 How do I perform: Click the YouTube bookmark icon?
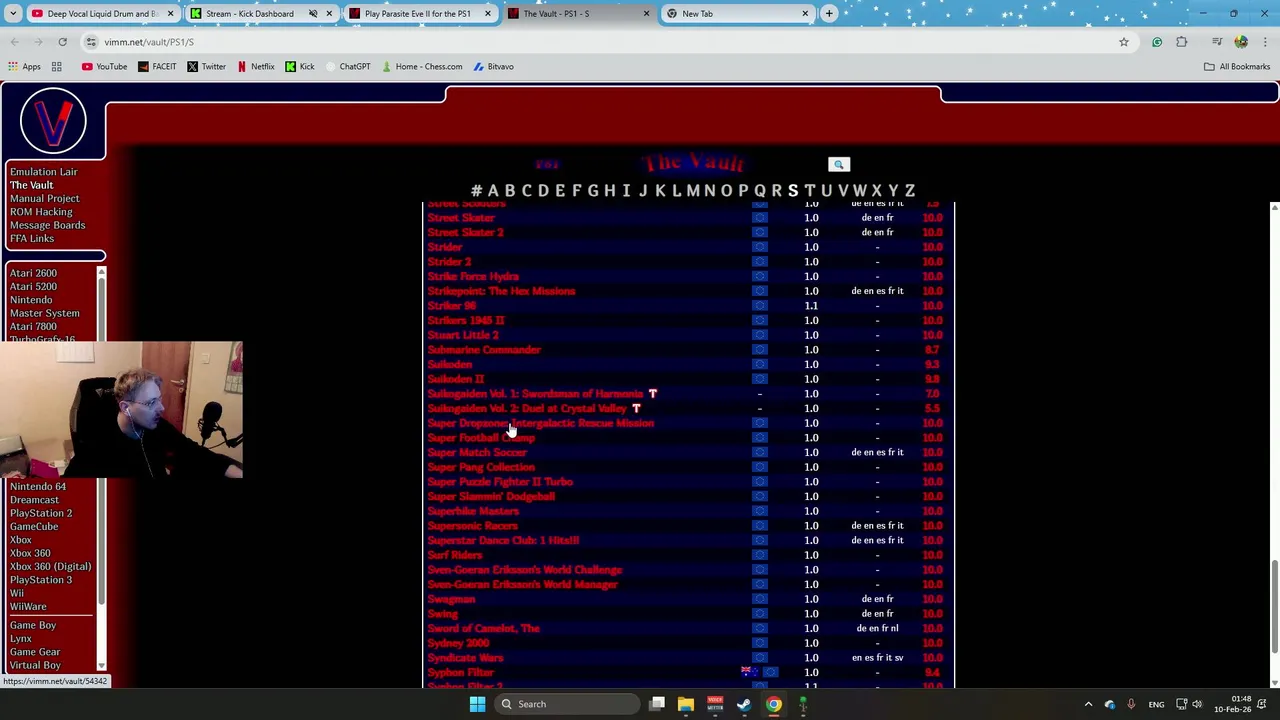[x=87, y=67]
